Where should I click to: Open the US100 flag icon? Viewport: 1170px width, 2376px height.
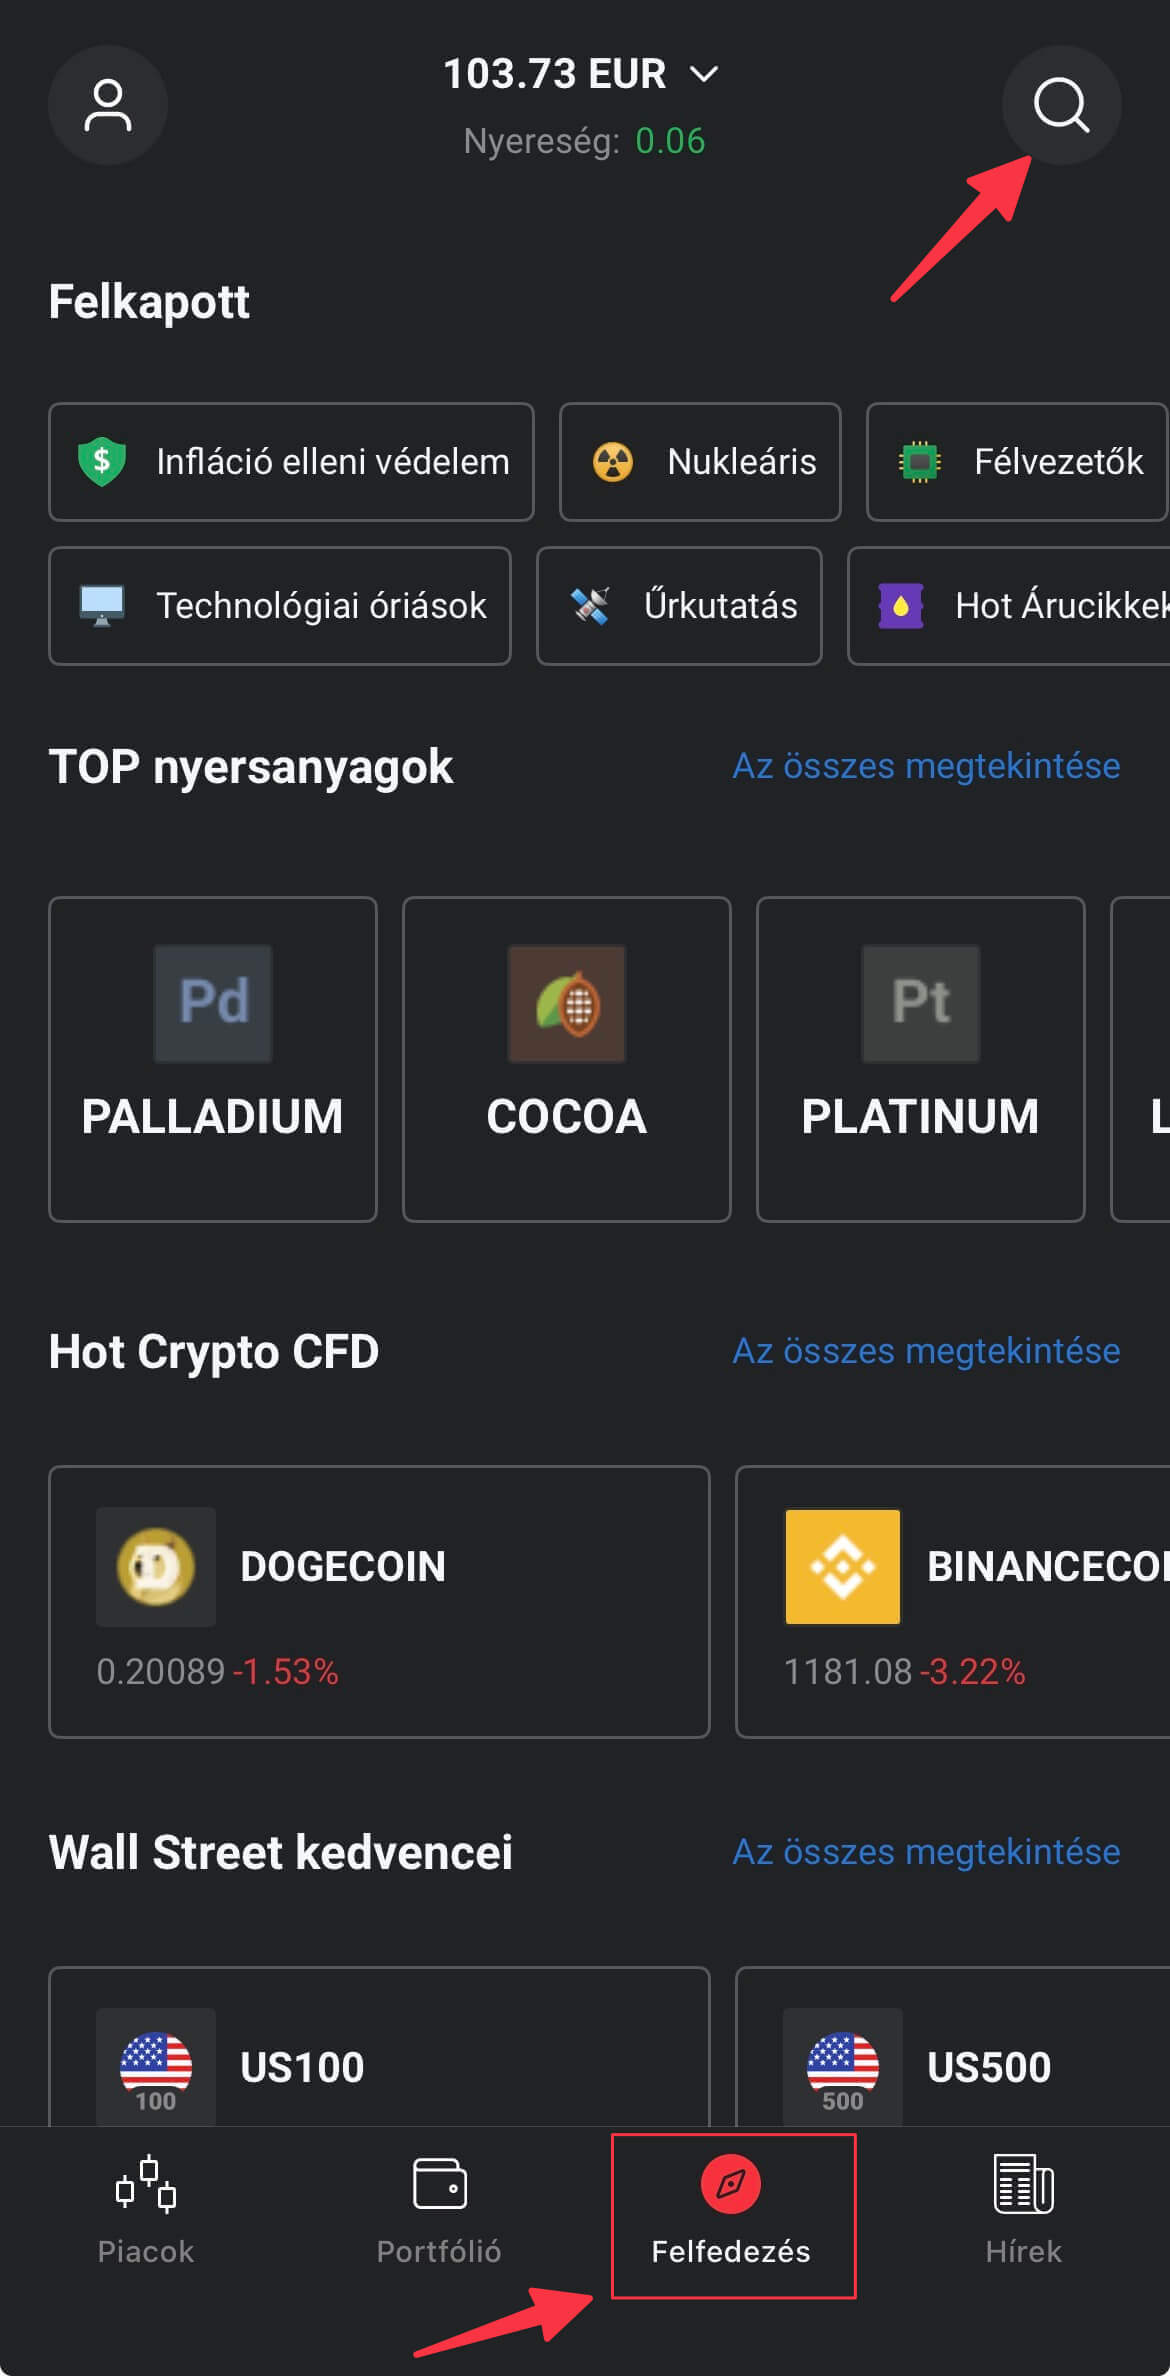pyautogui.click(x=156, y=2066)
